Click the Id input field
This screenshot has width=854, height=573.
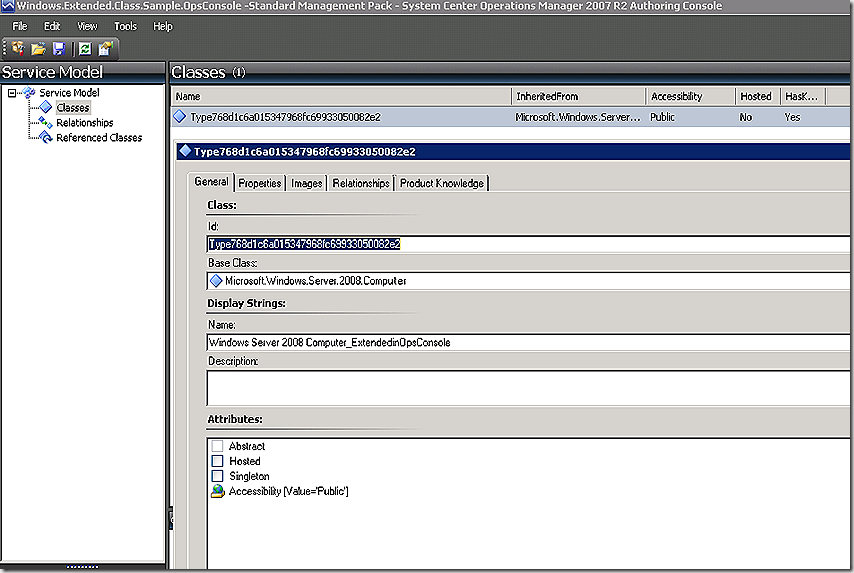[528, 244]
